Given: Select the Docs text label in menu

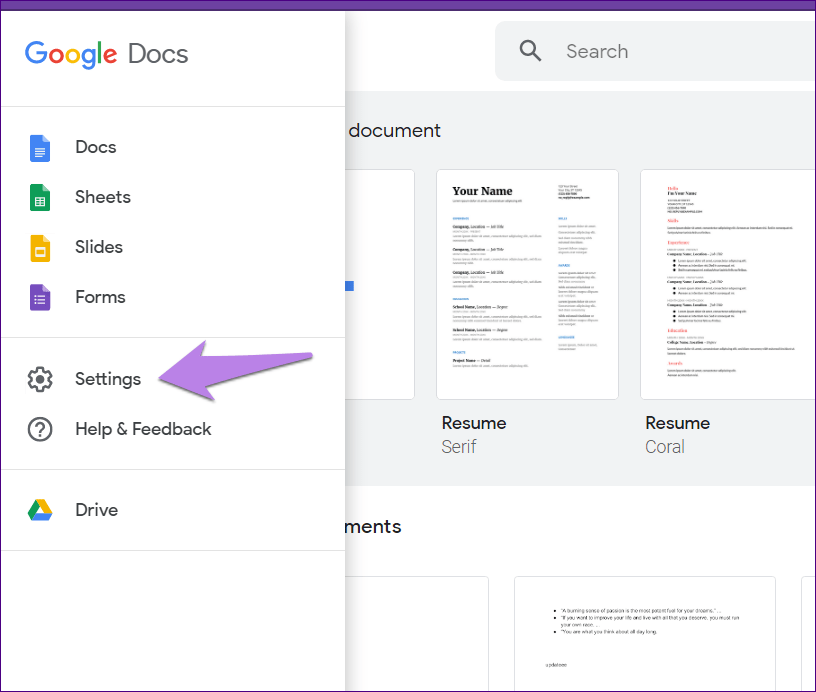Looking at the screenshot, I should point(96,148).
